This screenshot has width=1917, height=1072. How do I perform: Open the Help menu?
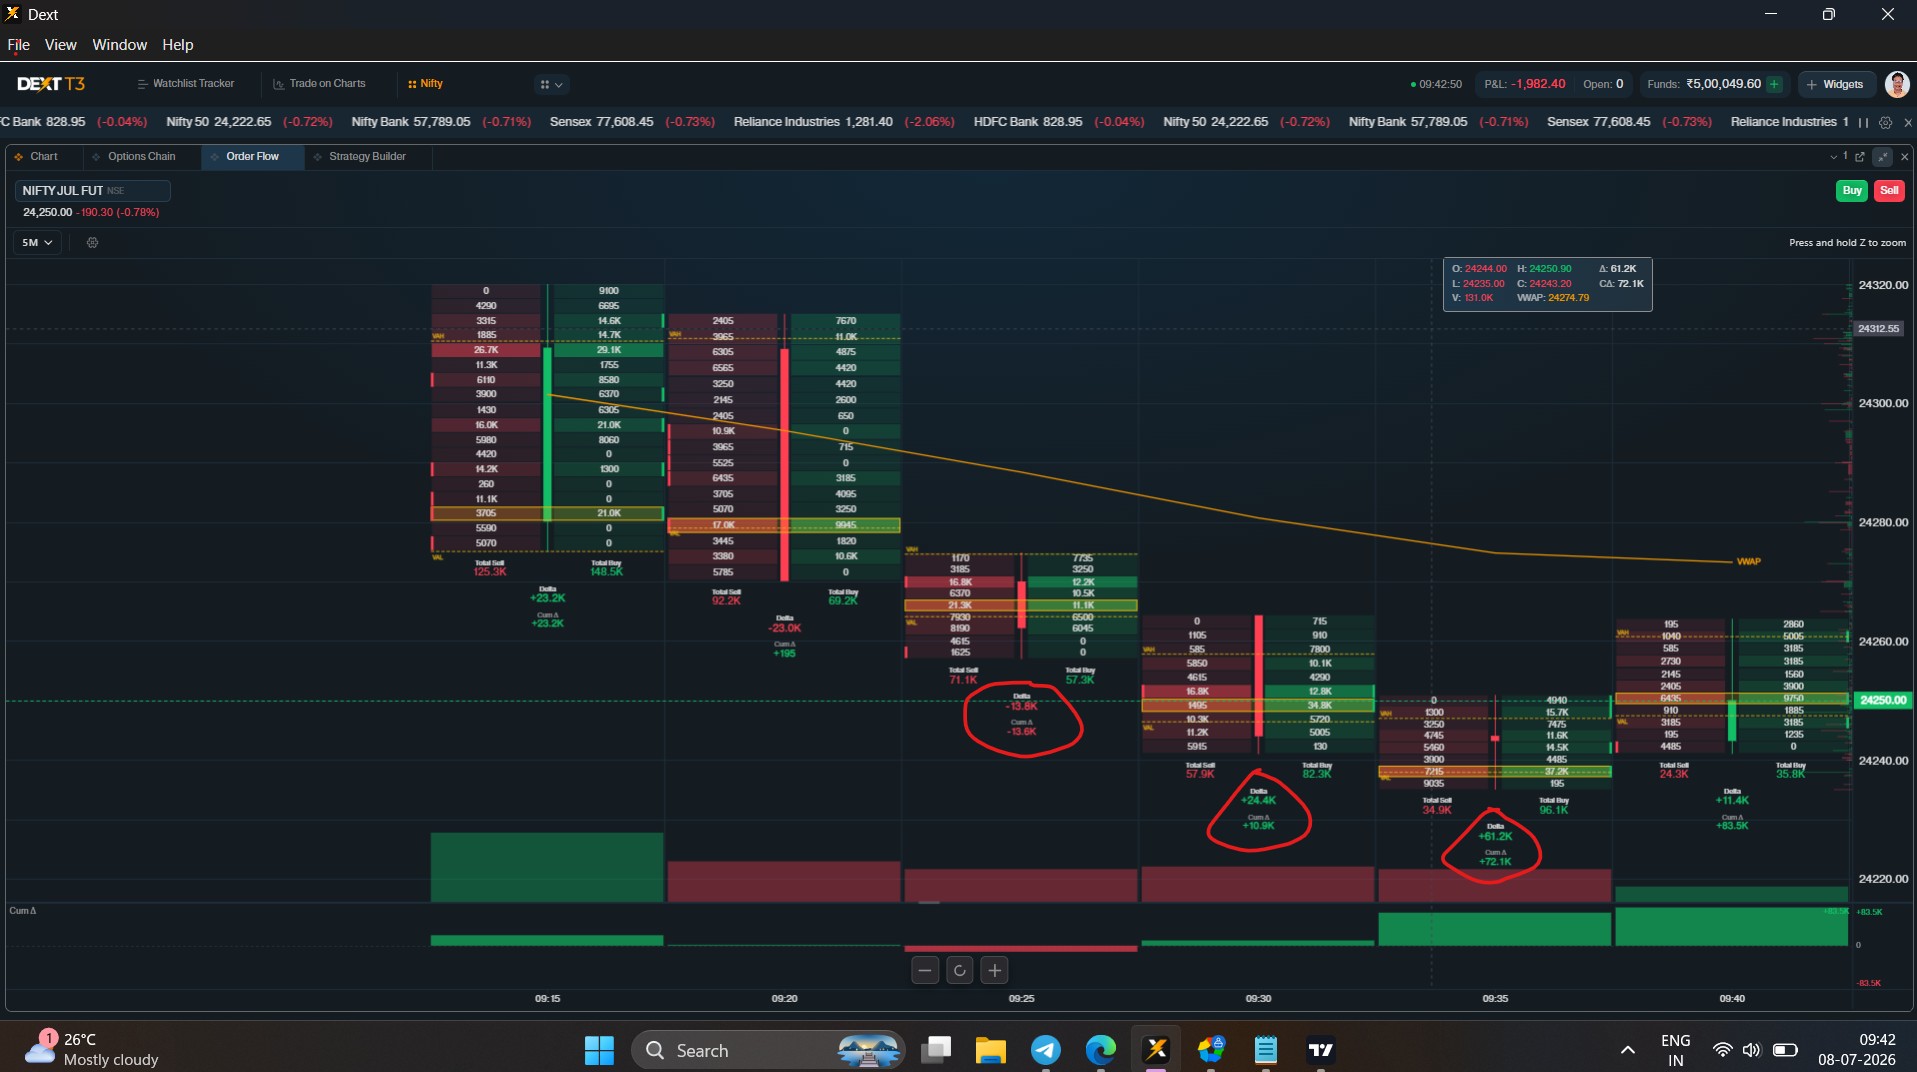coord(177,45)
